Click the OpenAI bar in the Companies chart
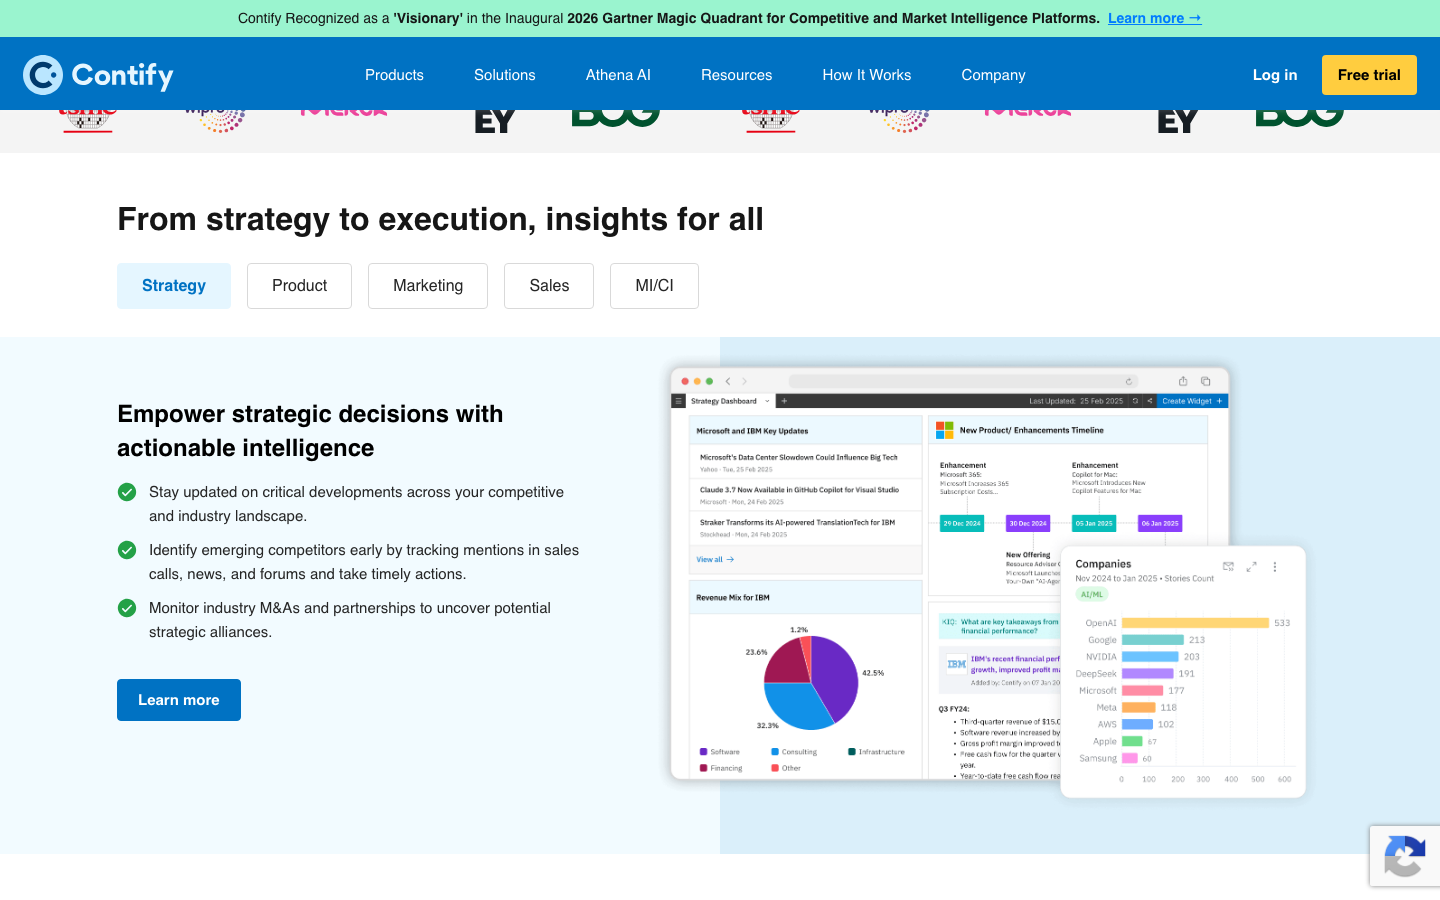The width and height of the screenshot is (1440, 900). 1195,623
